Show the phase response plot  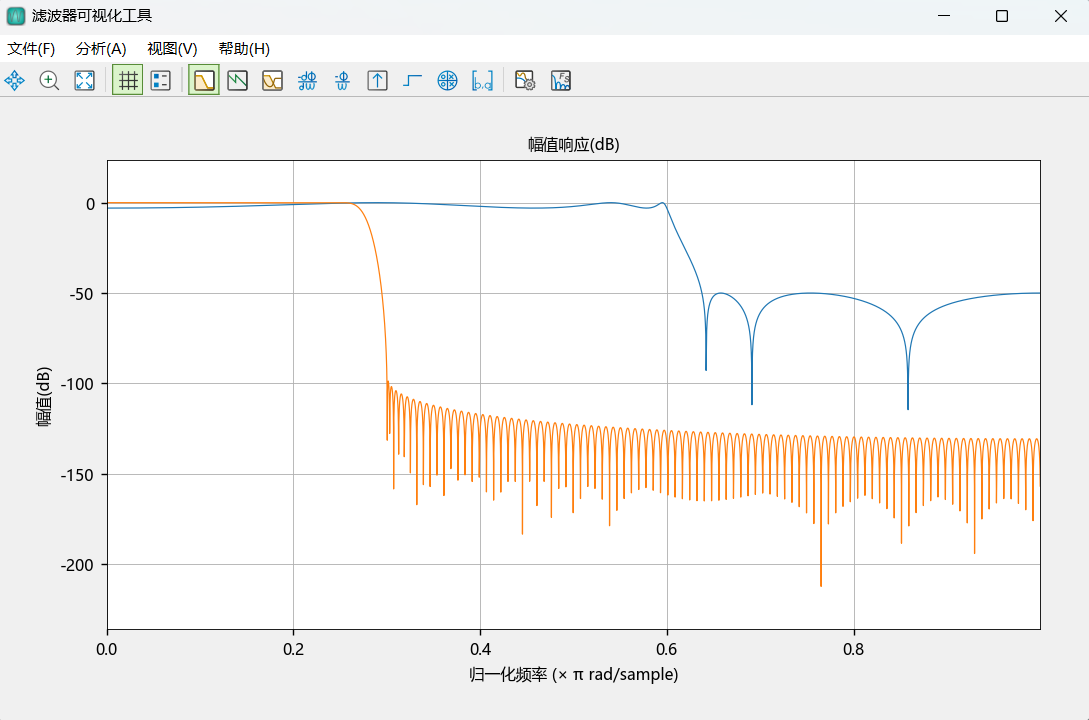pos(237,81)
